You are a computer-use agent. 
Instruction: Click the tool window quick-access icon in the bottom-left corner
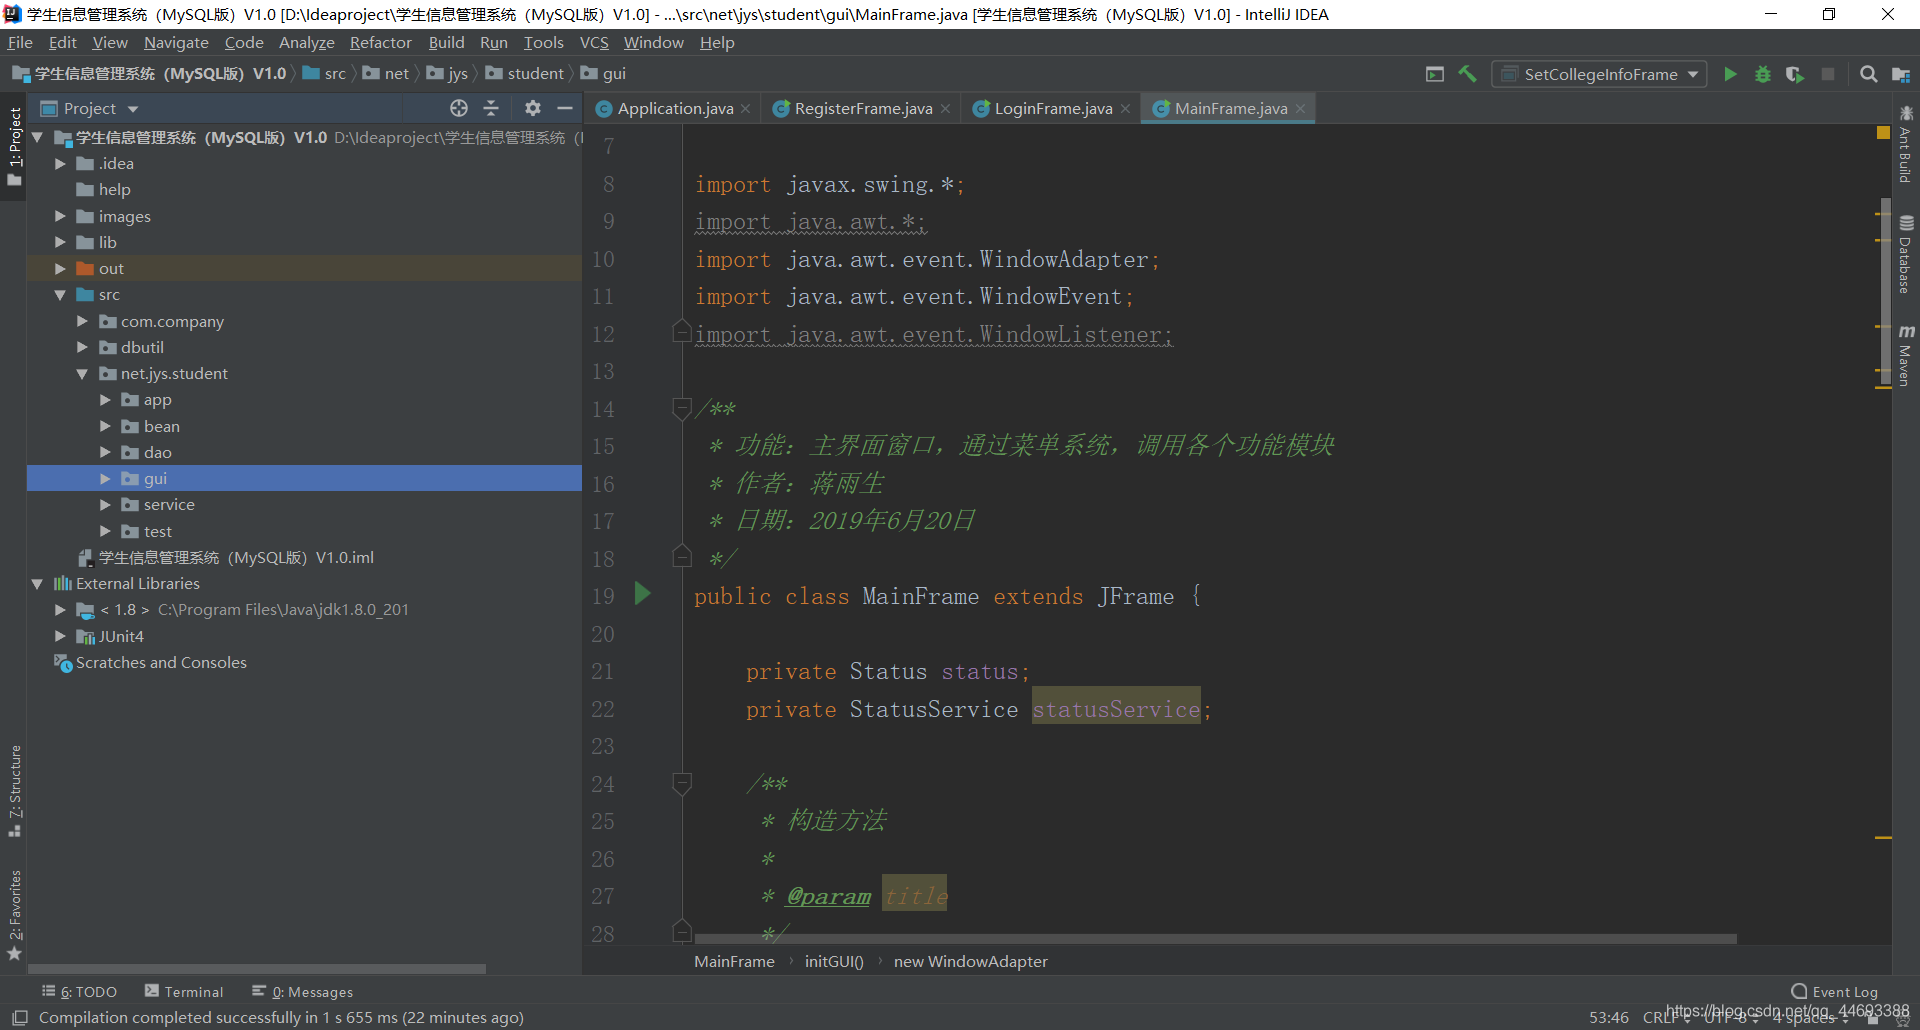click(x=18, y=1017)
